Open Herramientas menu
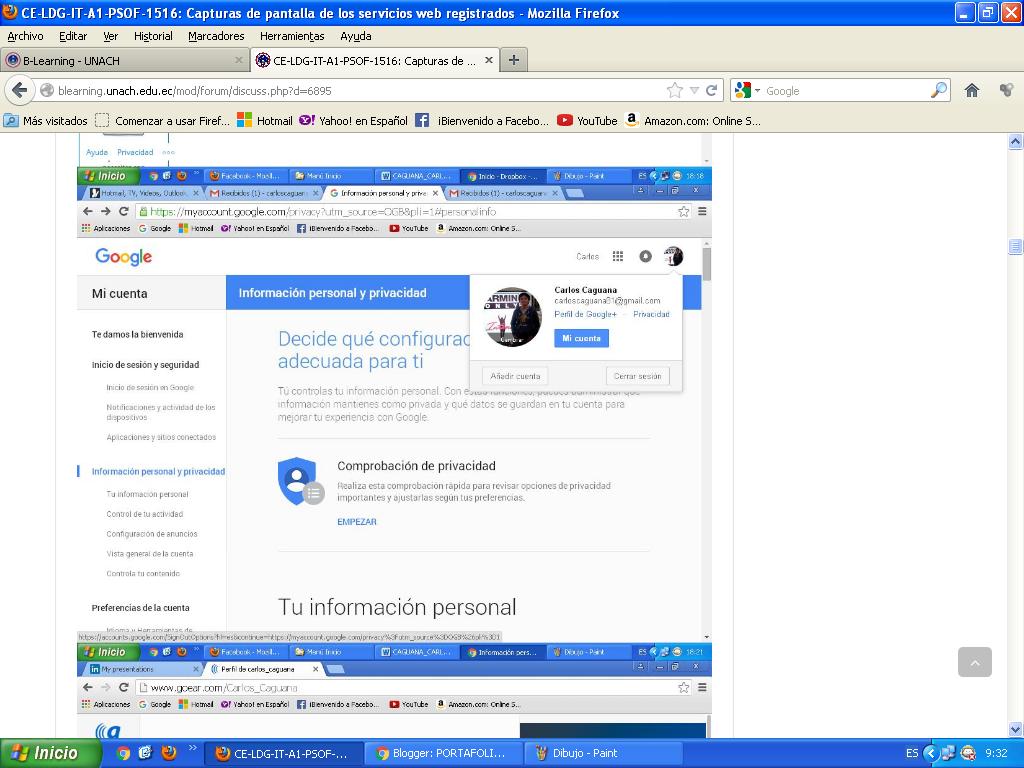Viewport: 1024px width, 768px height. [292, 36]
